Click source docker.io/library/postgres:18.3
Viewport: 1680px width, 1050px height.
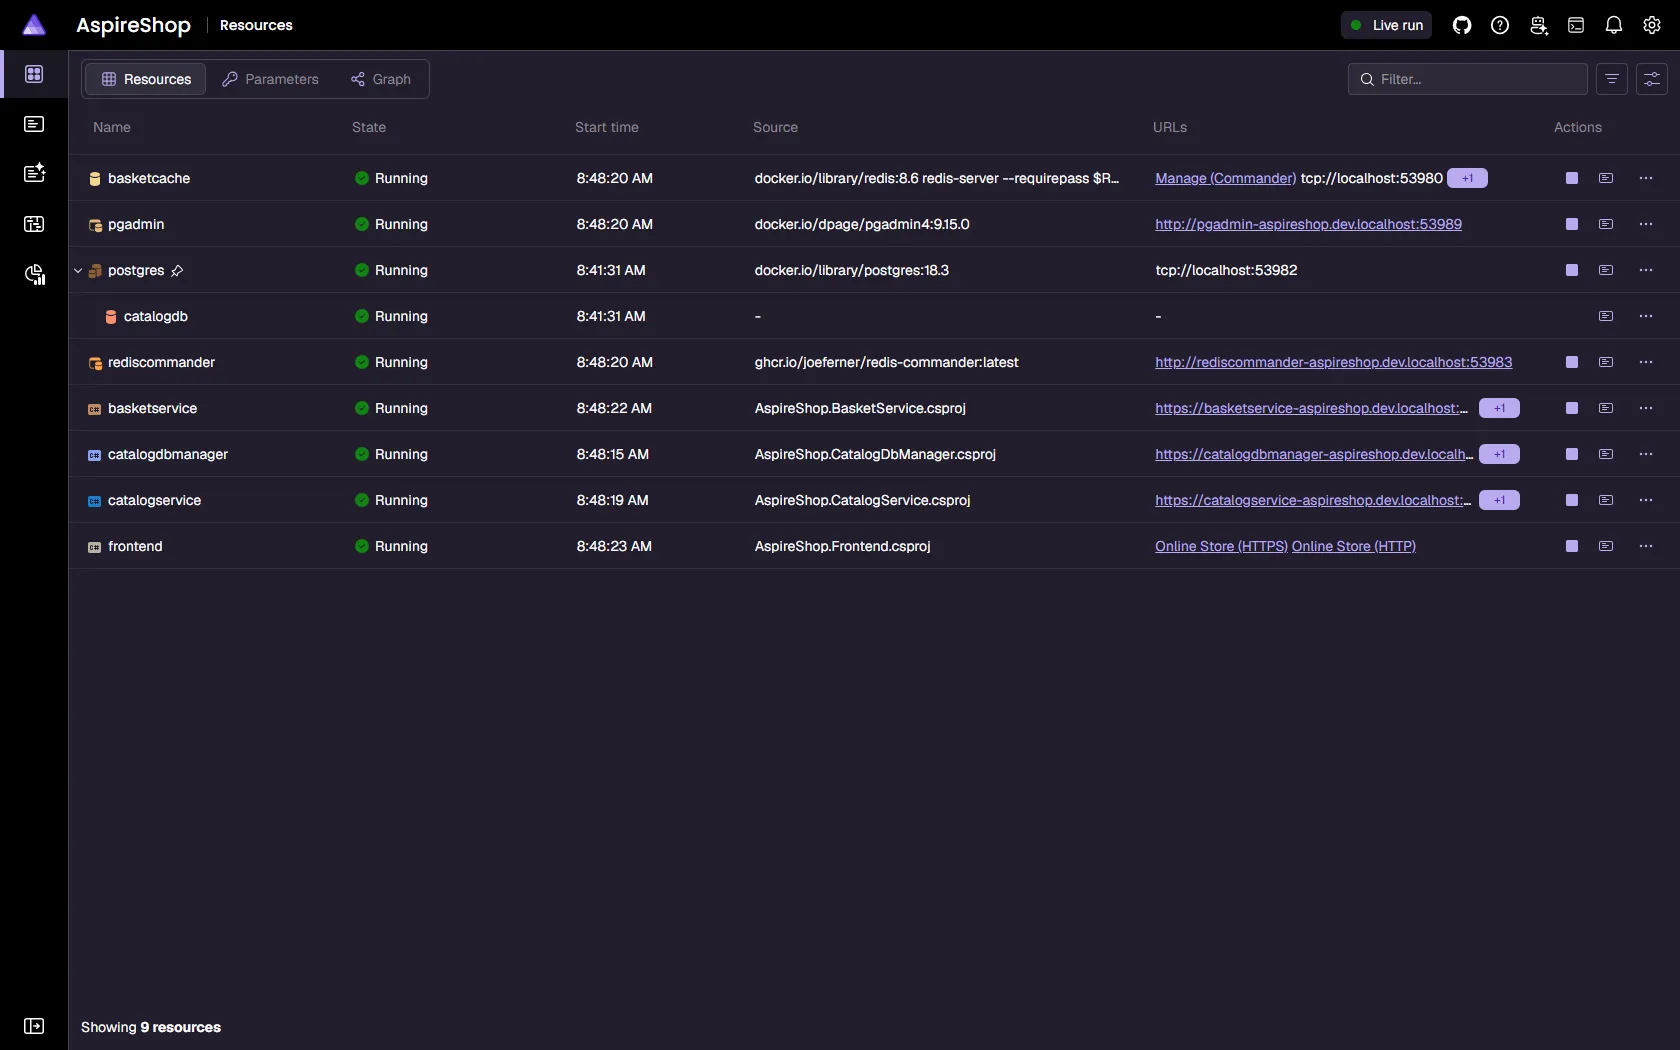click(x=851, y=270)
